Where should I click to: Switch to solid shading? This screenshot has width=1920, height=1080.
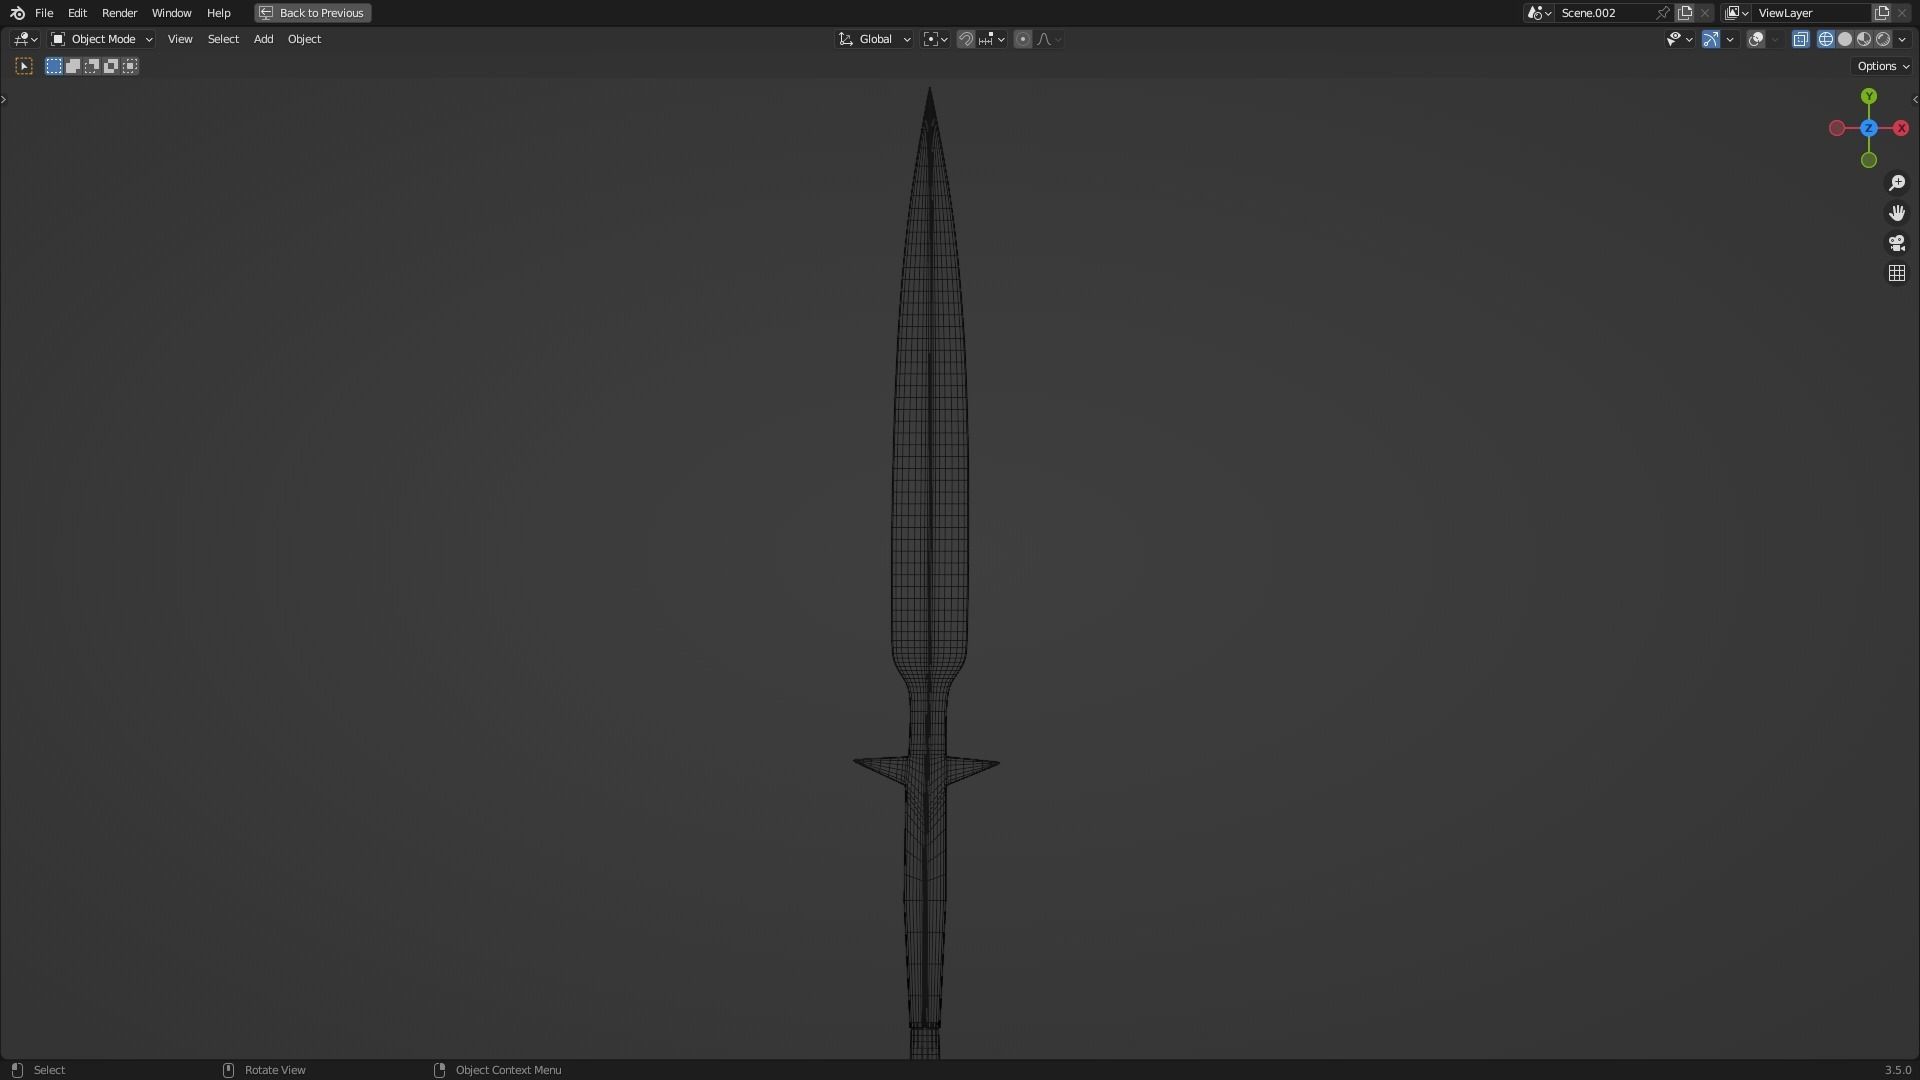1845,39
